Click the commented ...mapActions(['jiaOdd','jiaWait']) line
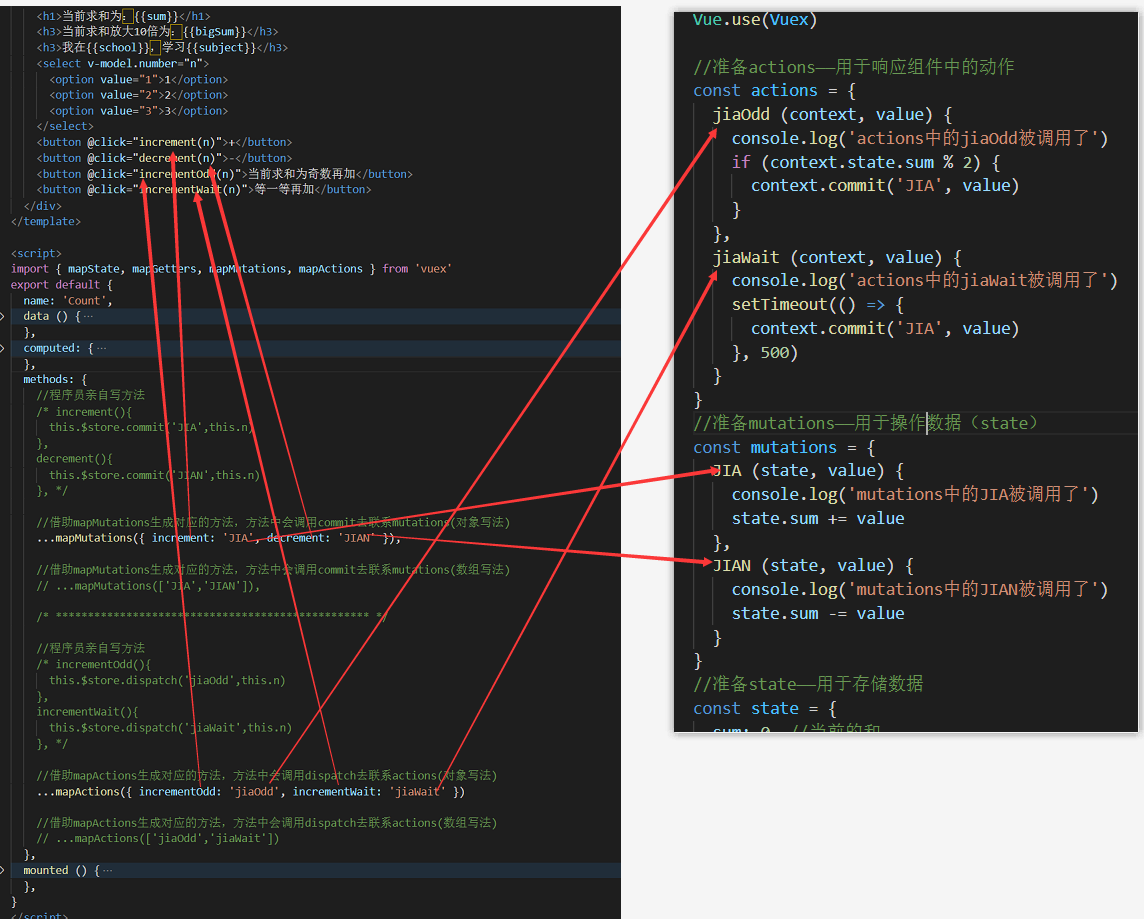 tap(158, 839)
